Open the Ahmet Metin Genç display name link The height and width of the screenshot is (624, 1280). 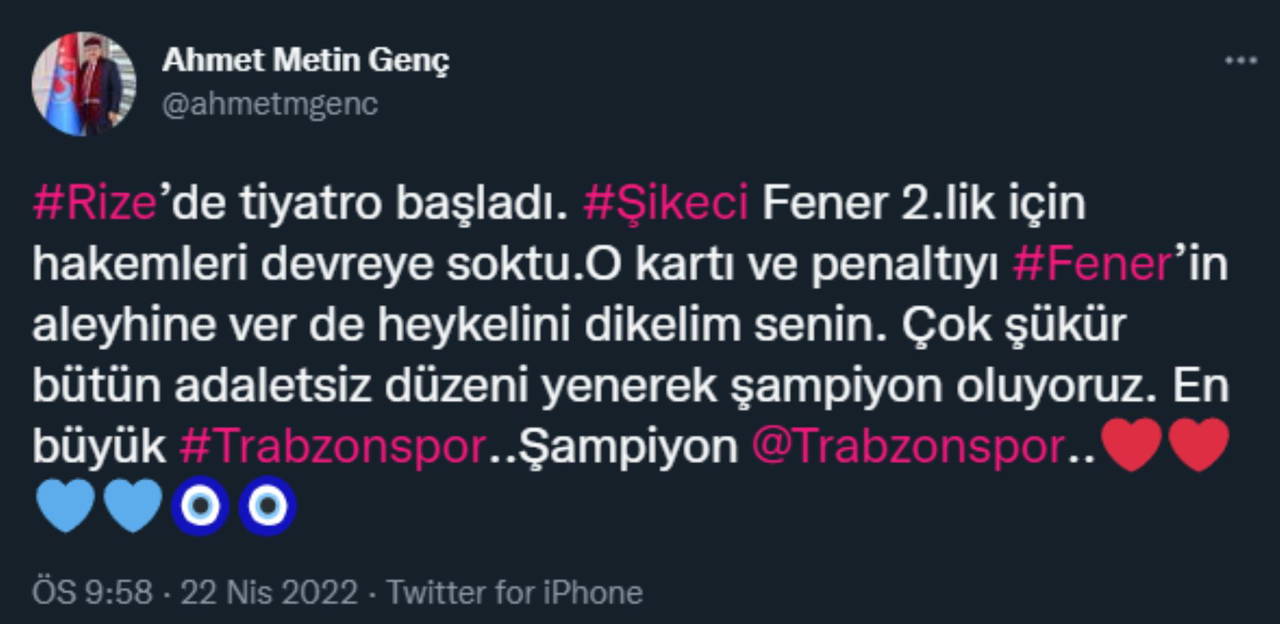tap(305, 60)
